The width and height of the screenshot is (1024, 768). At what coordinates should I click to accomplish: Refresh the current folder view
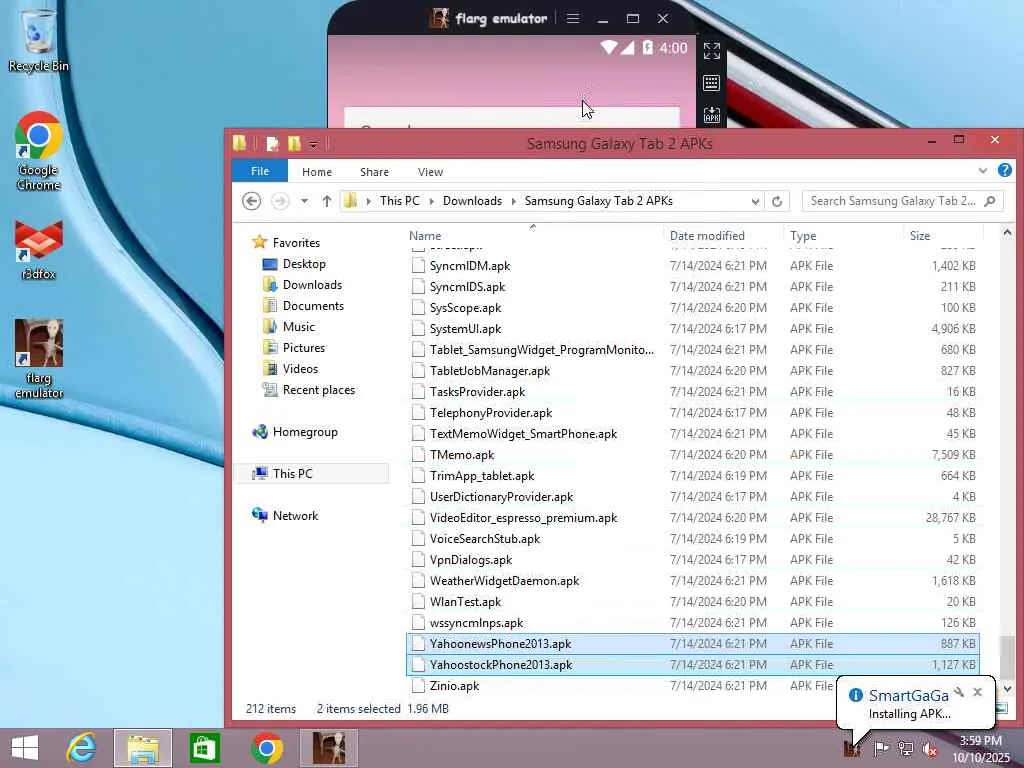coord(776,201)
